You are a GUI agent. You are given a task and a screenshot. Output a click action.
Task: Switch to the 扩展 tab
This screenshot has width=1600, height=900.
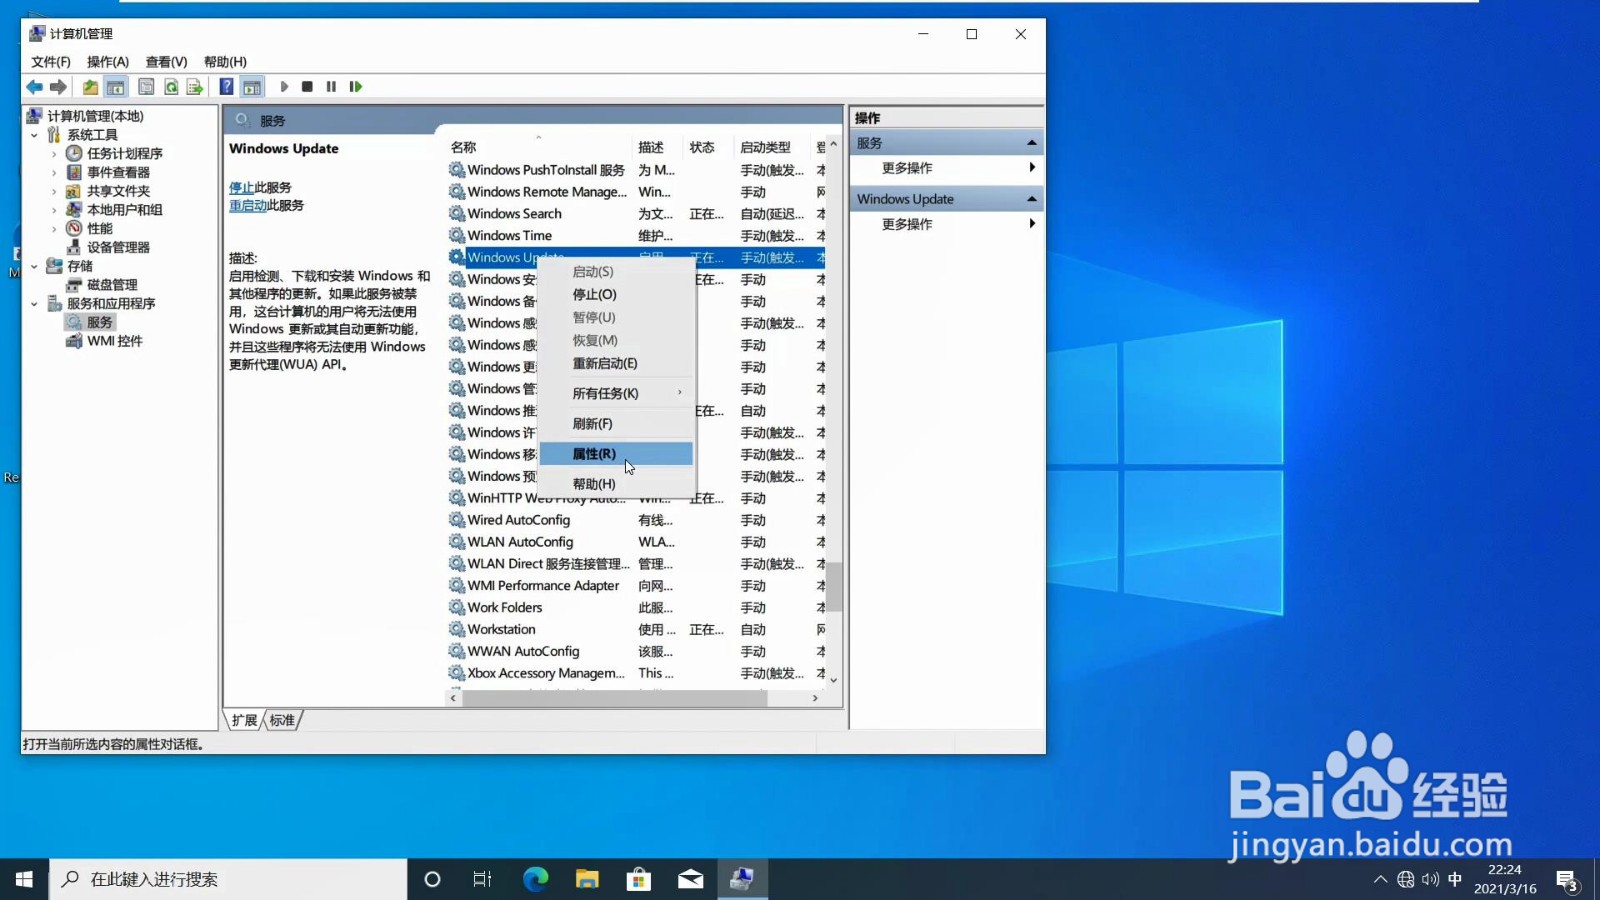(245, 720)
